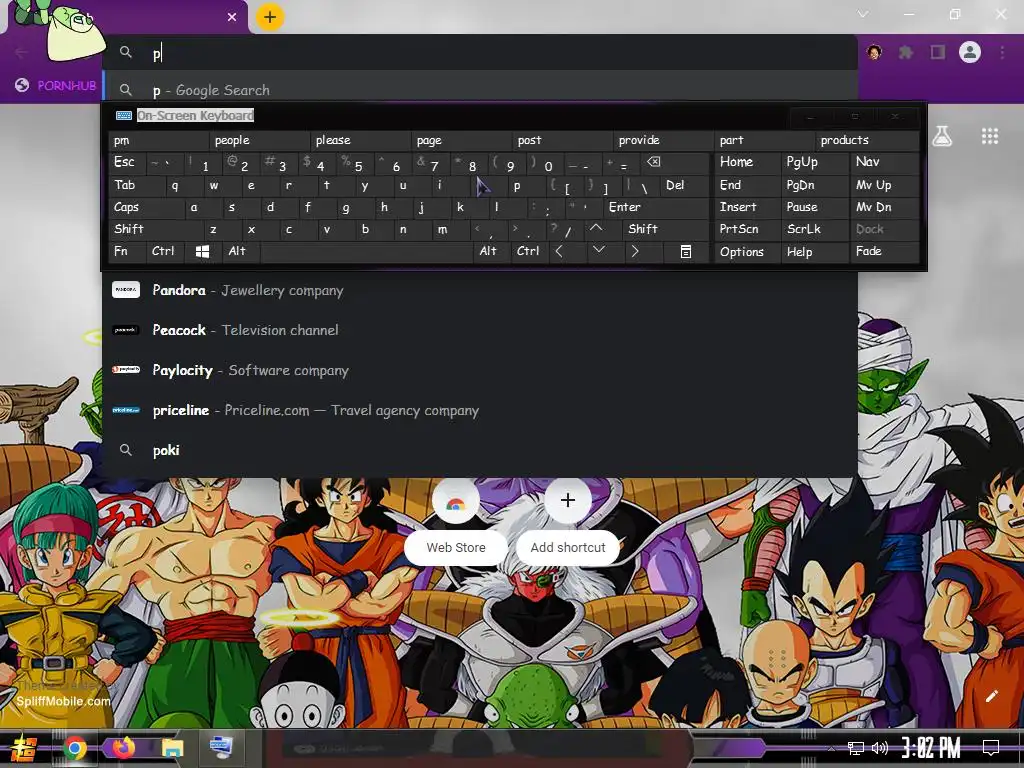Image resolution: width=1024 pixels, height=768 pixels.
Task: Open the Chrome Extensions puzzle icon
Action: pos(906,52)
